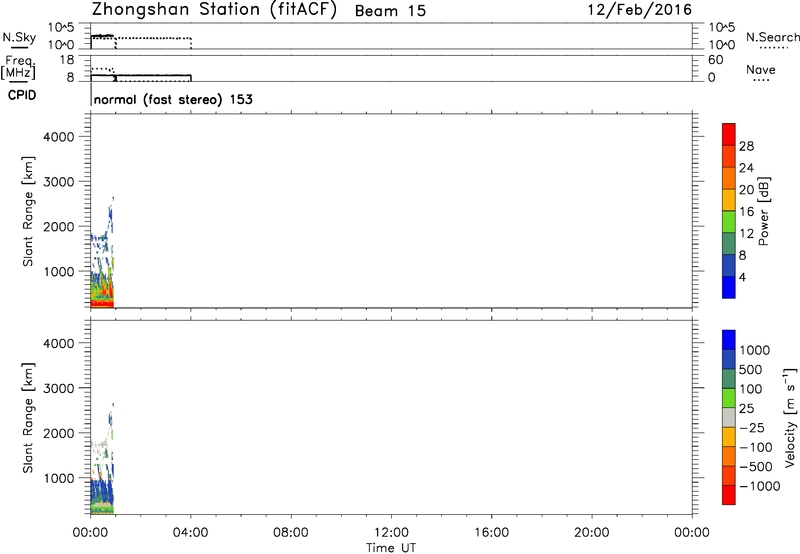Pick Velocity colorbar segment between 100 and 25
The image size is (800, 554).
click(x=729, y=398)
